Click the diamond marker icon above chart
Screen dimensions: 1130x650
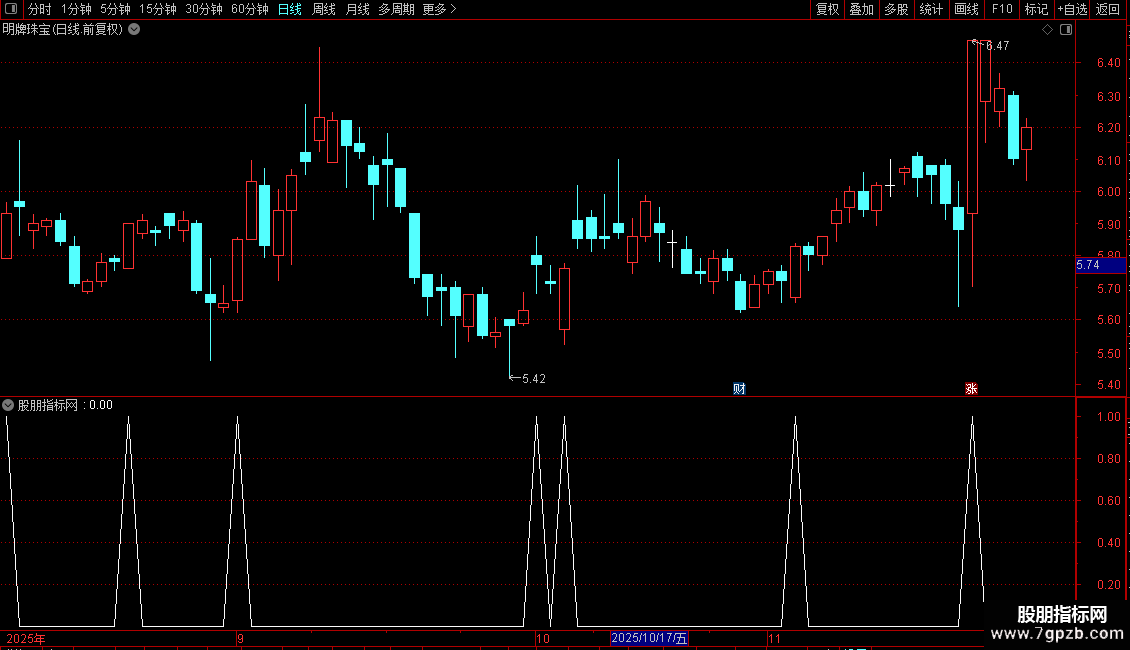pos(1048,30)
